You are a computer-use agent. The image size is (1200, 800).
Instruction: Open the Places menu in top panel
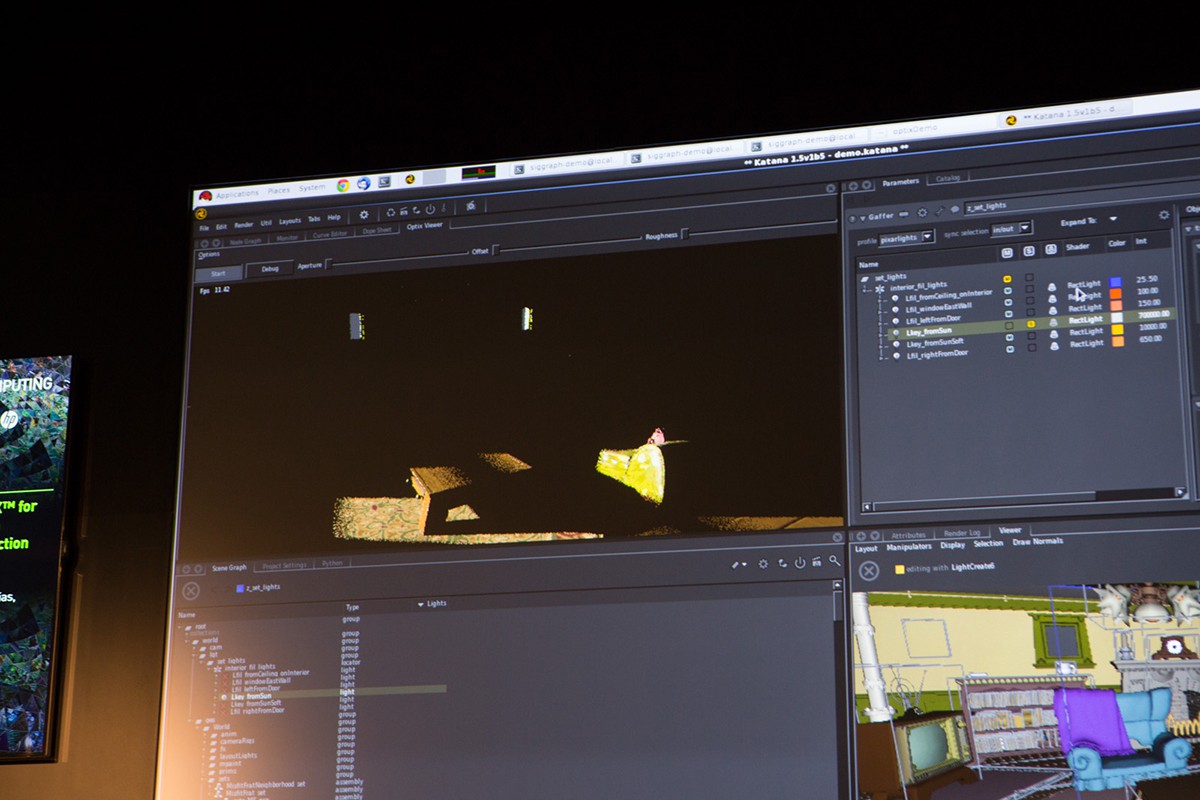click(x=278, y=190)
